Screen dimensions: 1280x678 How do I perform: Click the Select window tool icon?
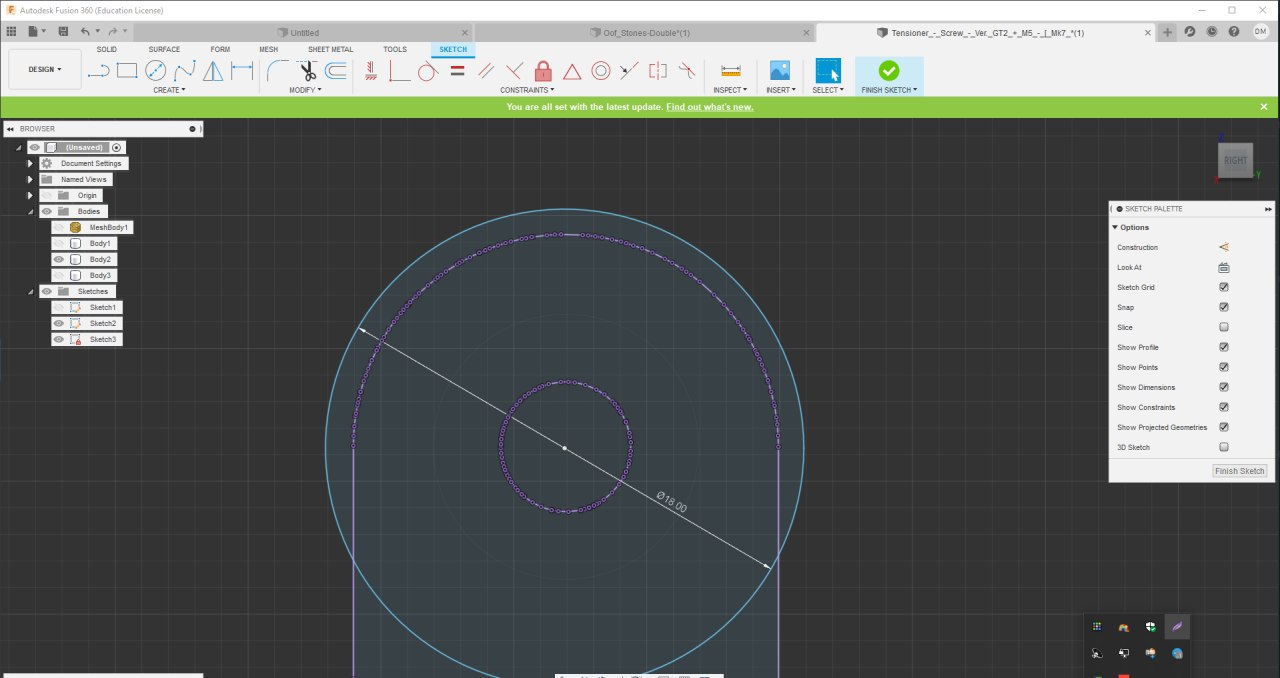(828, 70)
